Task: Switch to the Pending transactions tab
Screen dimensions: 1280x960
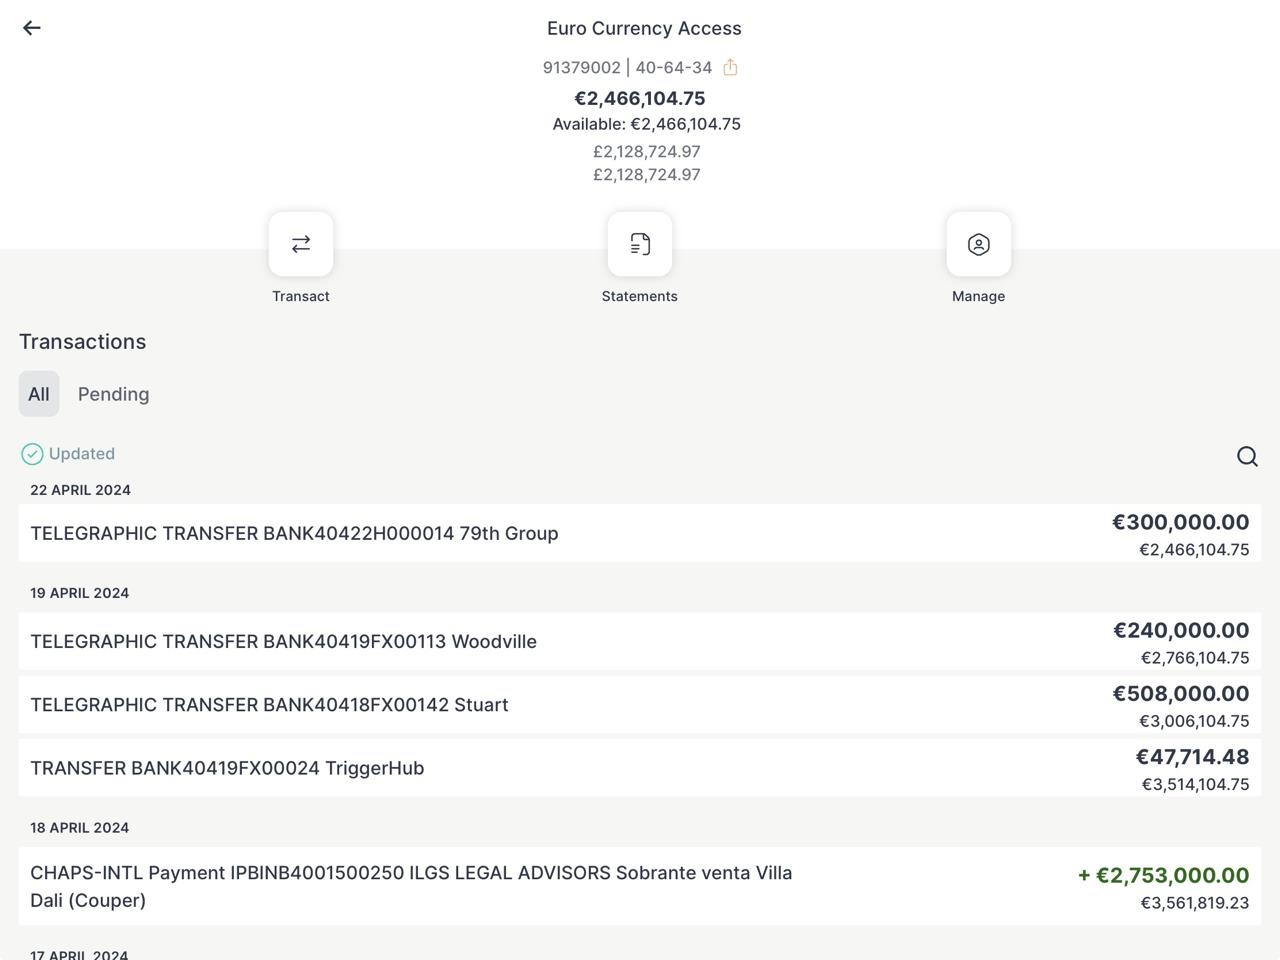Action: pyautogui.click(x=114, y=394)
